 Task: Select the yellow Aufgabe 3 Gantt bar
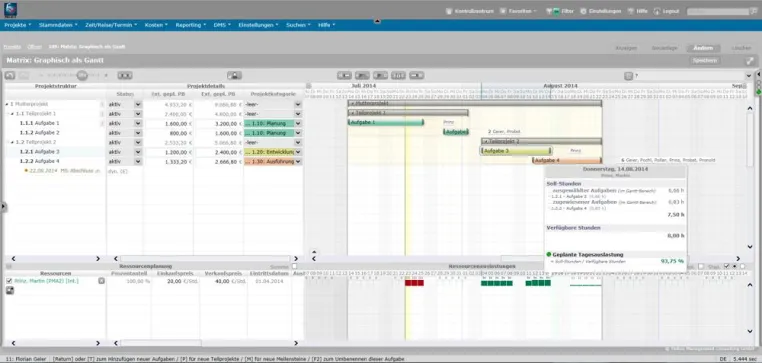(516, 151)
